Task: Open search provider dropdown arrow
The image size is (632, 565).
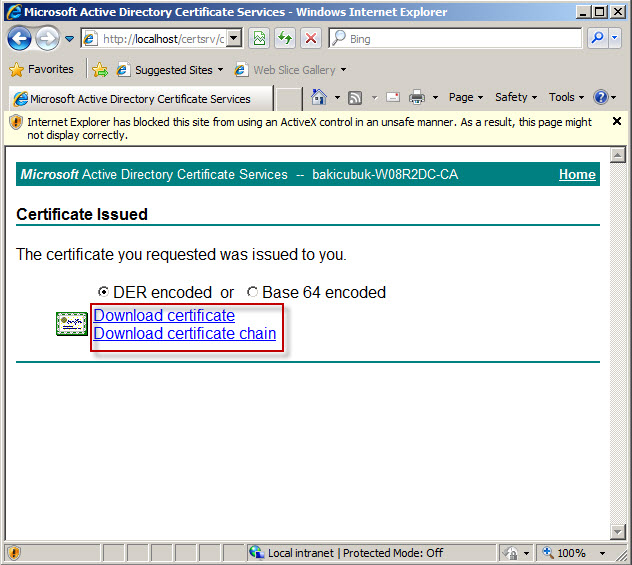Action: tap(615, 39)
